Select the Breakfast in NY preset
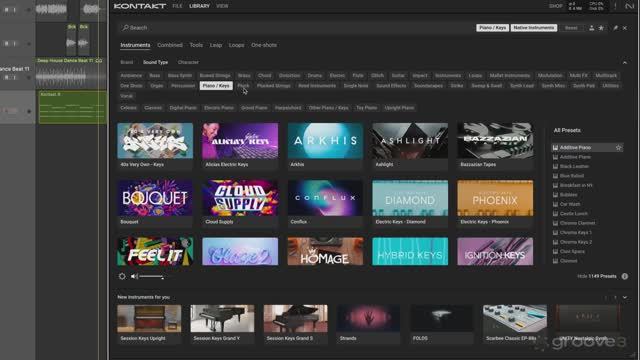 click(x=576, y=185)
